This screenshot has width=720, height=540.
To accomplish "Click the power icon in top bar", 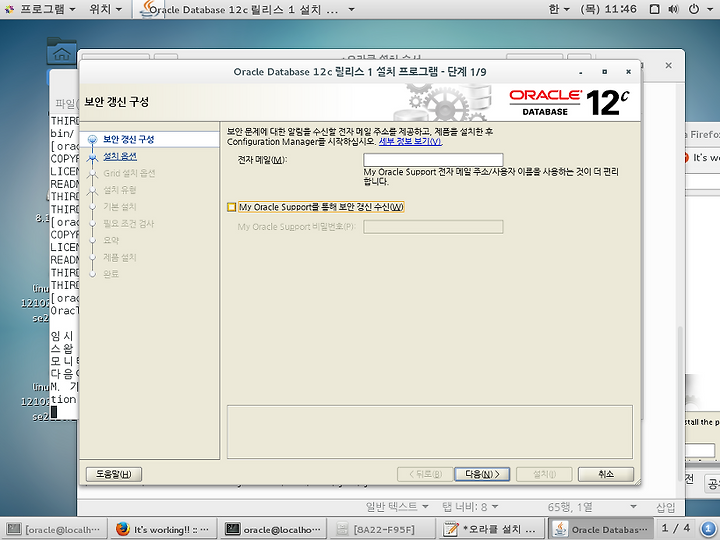I will point(694,9).
